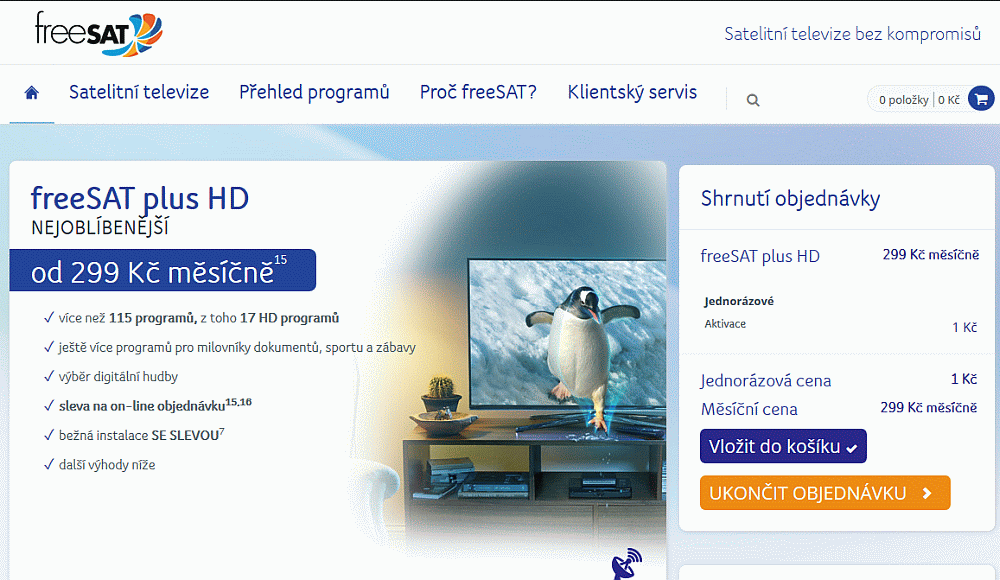This screenshot has width=1000, height=580.
Task: Click Jednorázová cena label
Action: pyautogui.click(x=765, y=381)
